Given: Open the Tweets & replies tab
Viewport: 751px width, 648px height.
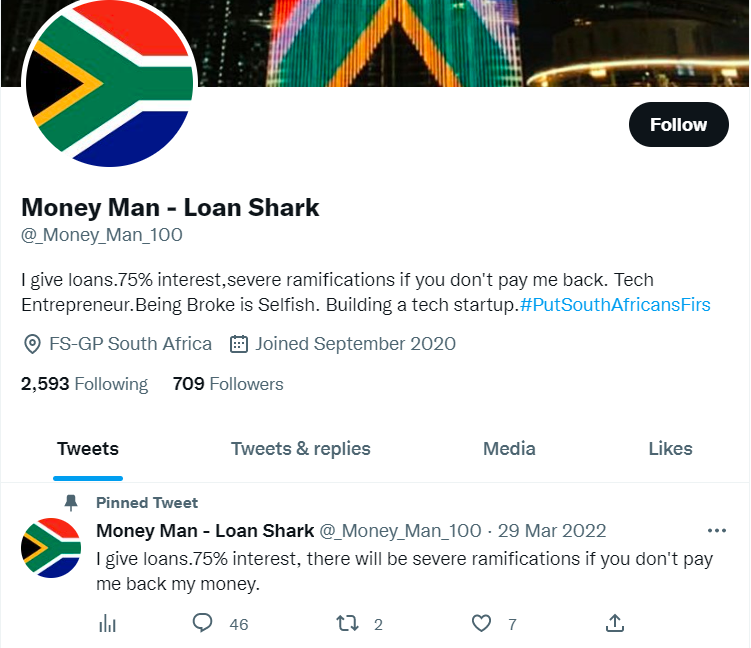Looking at the screenshot, I should click(300, 449).
